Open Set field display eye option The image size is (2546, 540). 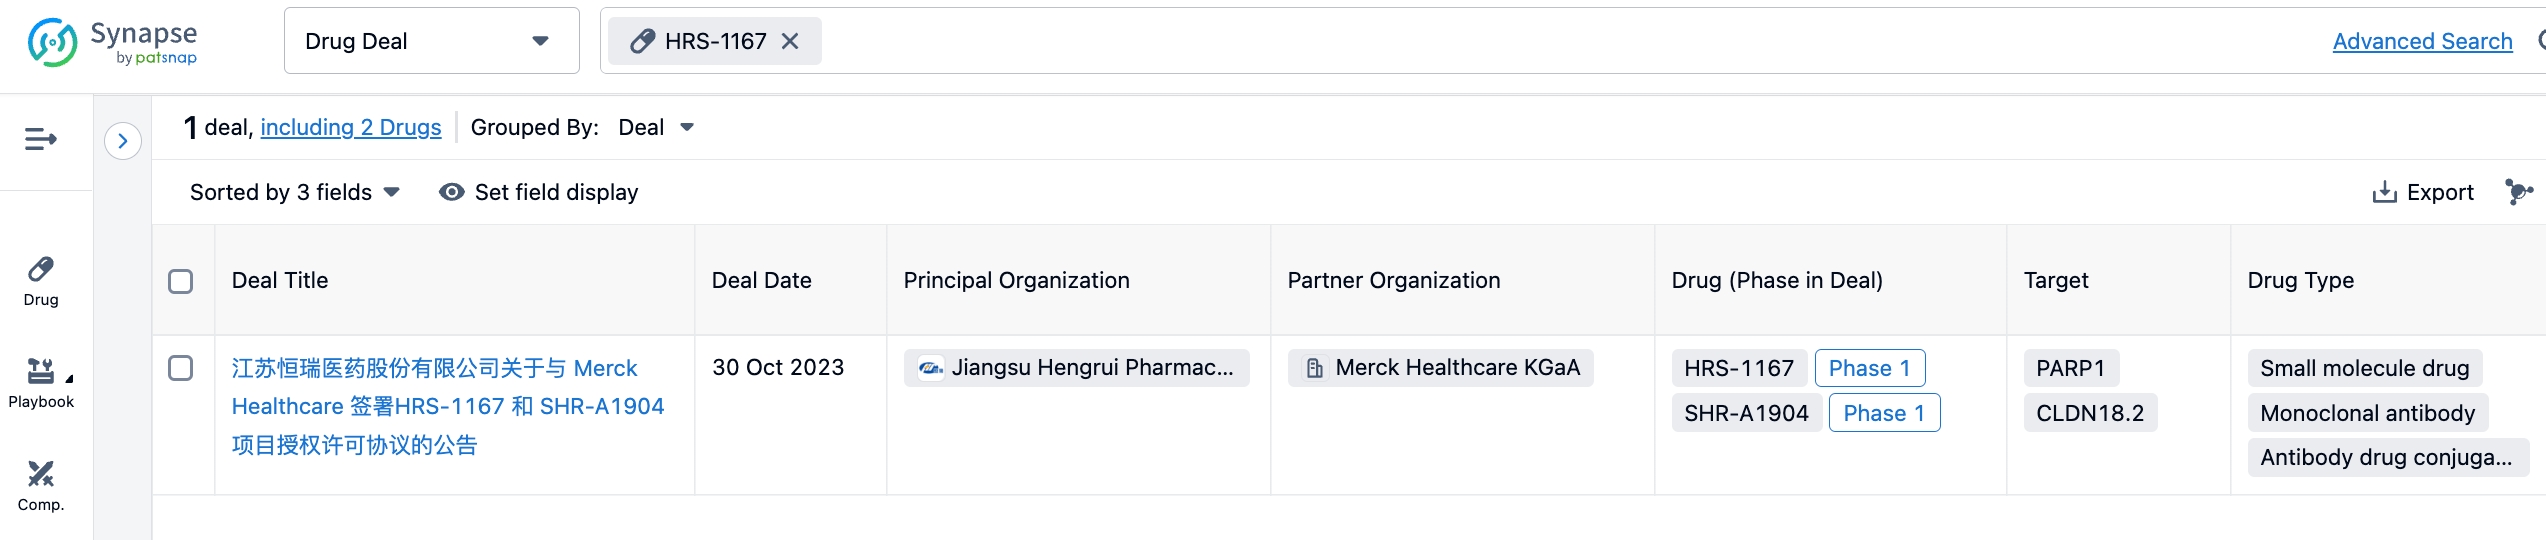539,192
